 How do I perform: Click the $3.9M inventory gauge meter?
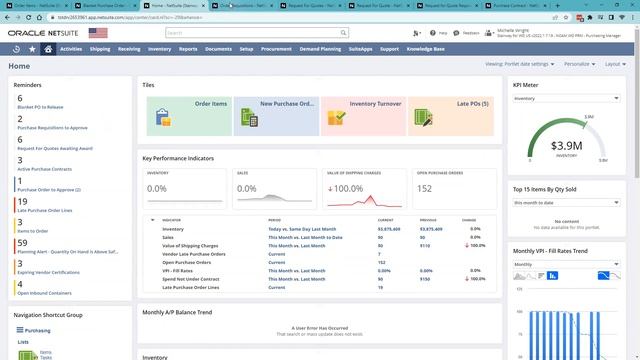(567, 139)
